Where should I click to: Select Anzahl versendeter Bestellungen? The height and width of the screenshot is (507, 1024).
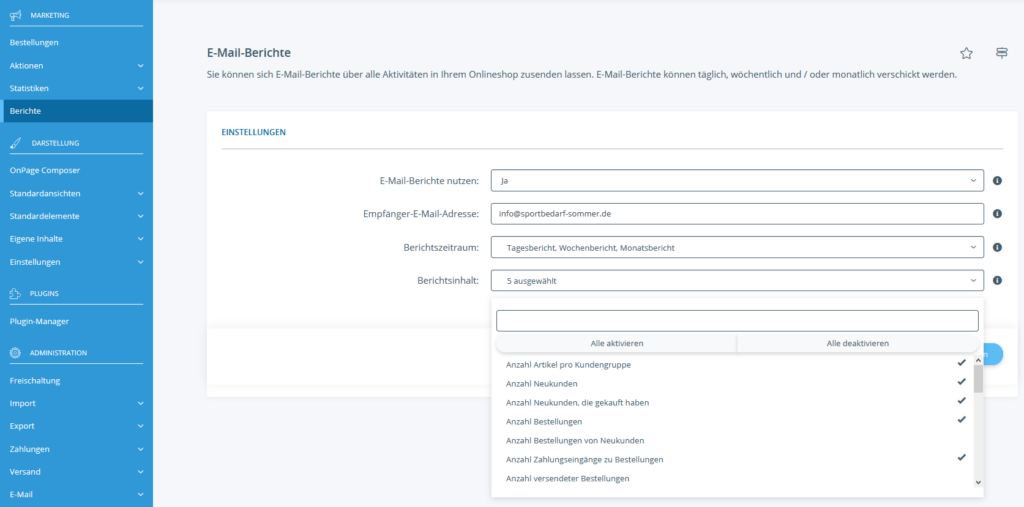732,478
